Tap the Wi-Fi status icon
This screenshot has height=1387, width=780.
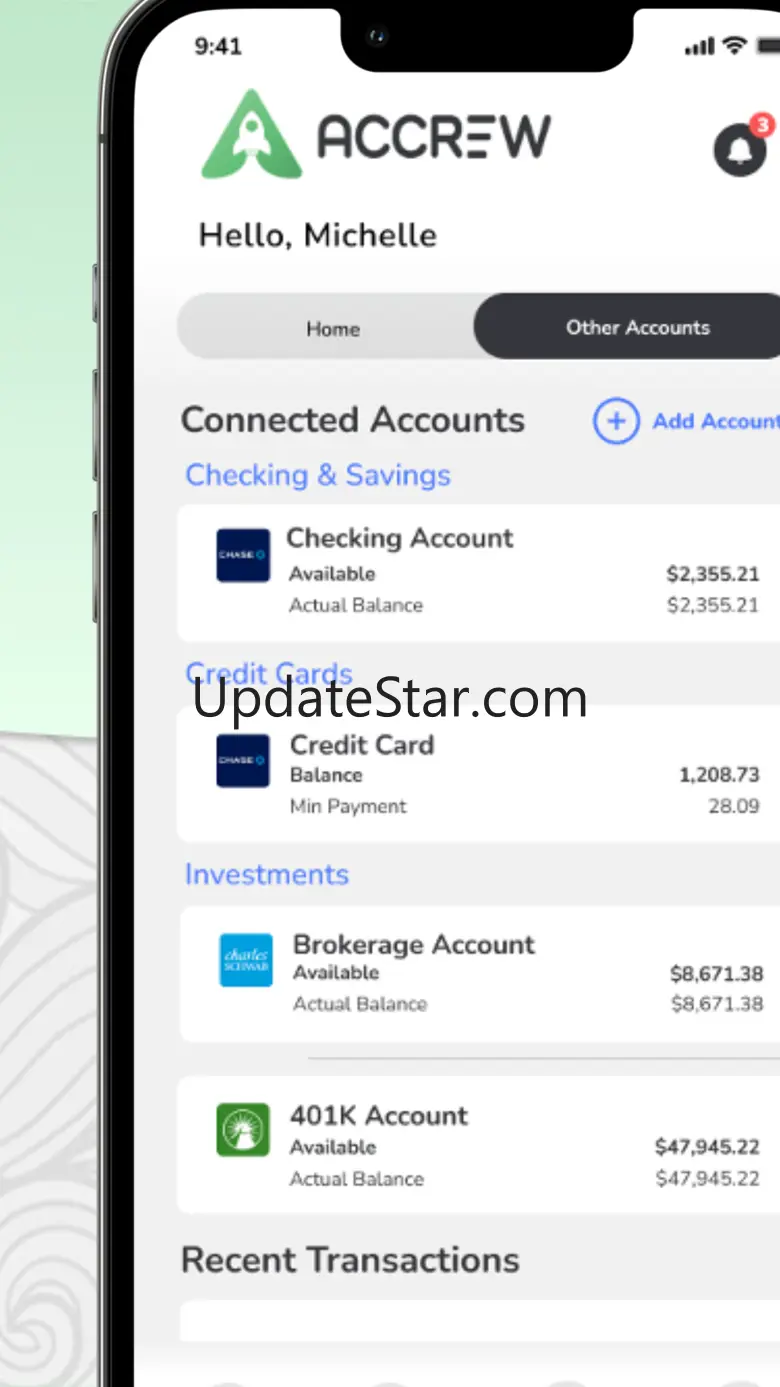(735, 46)
